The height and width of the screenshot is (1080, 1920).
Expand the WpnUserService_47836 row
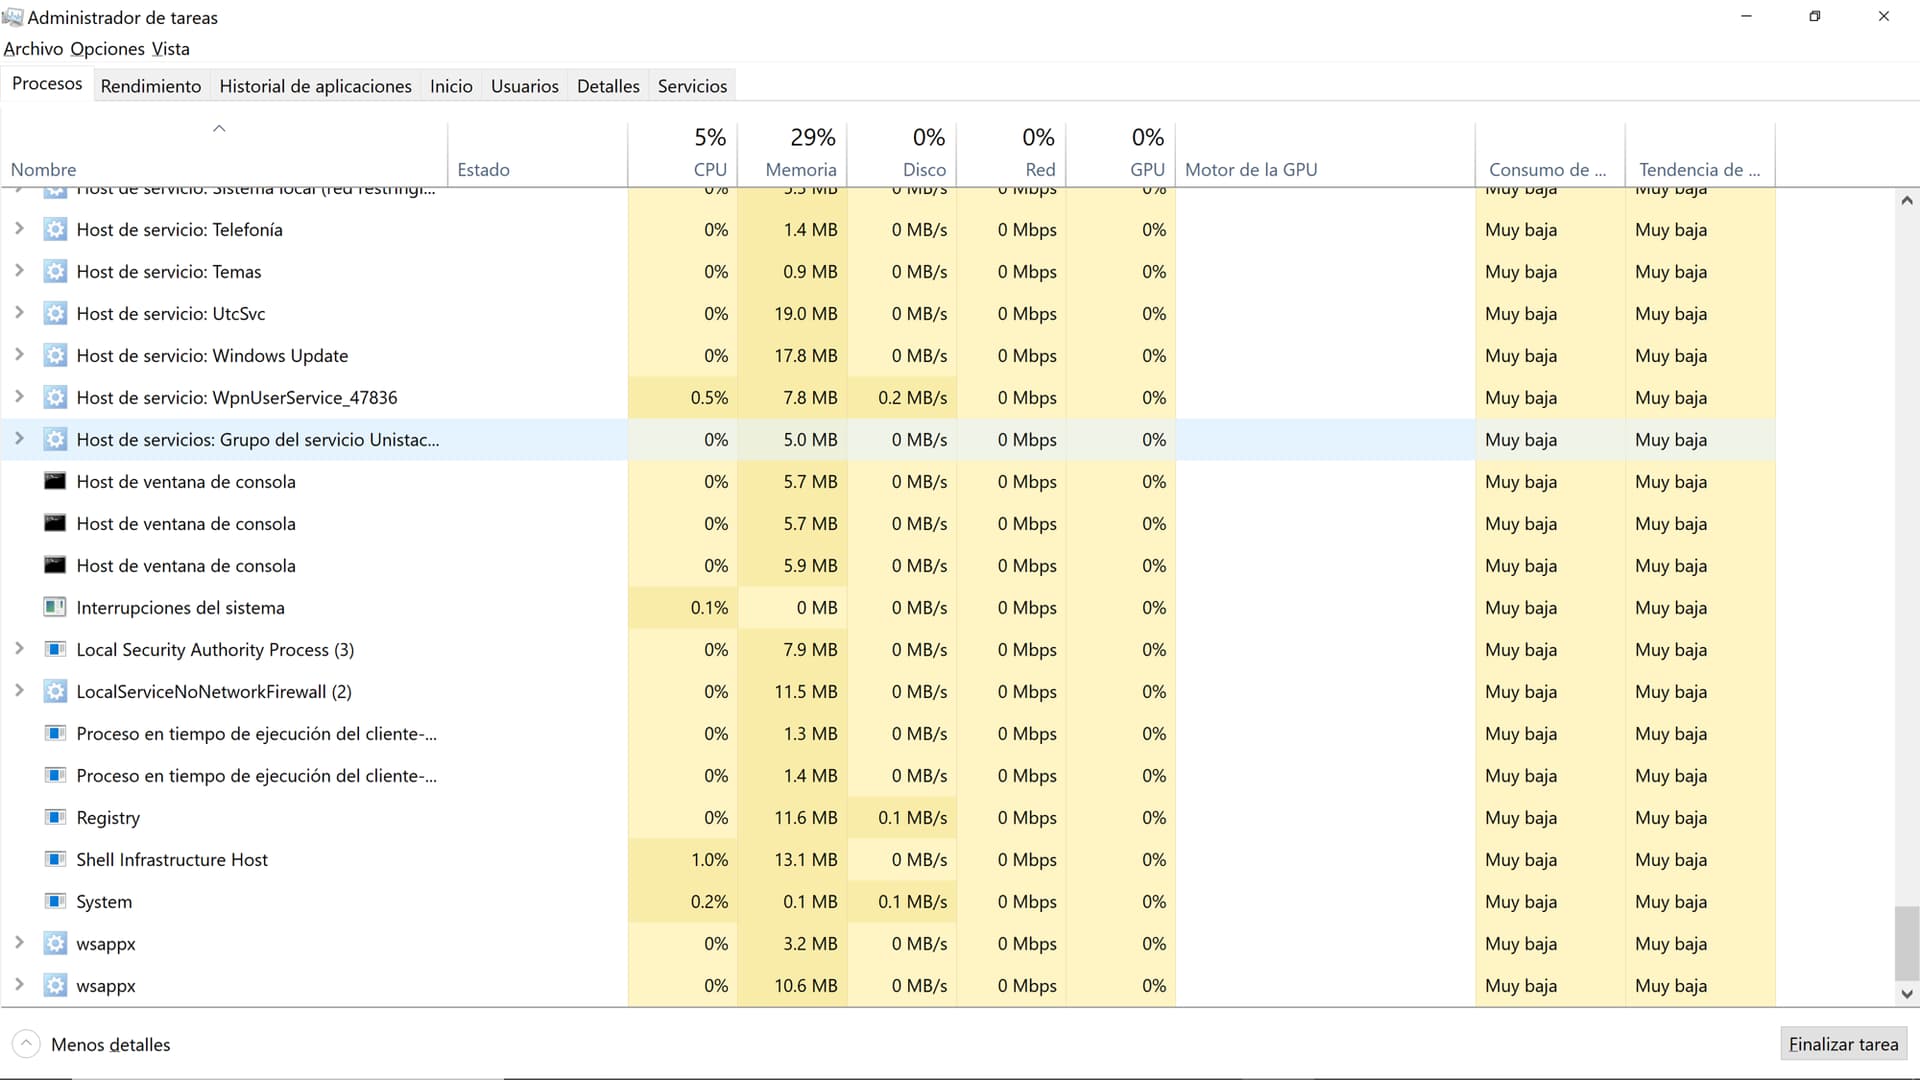[19, 397]
